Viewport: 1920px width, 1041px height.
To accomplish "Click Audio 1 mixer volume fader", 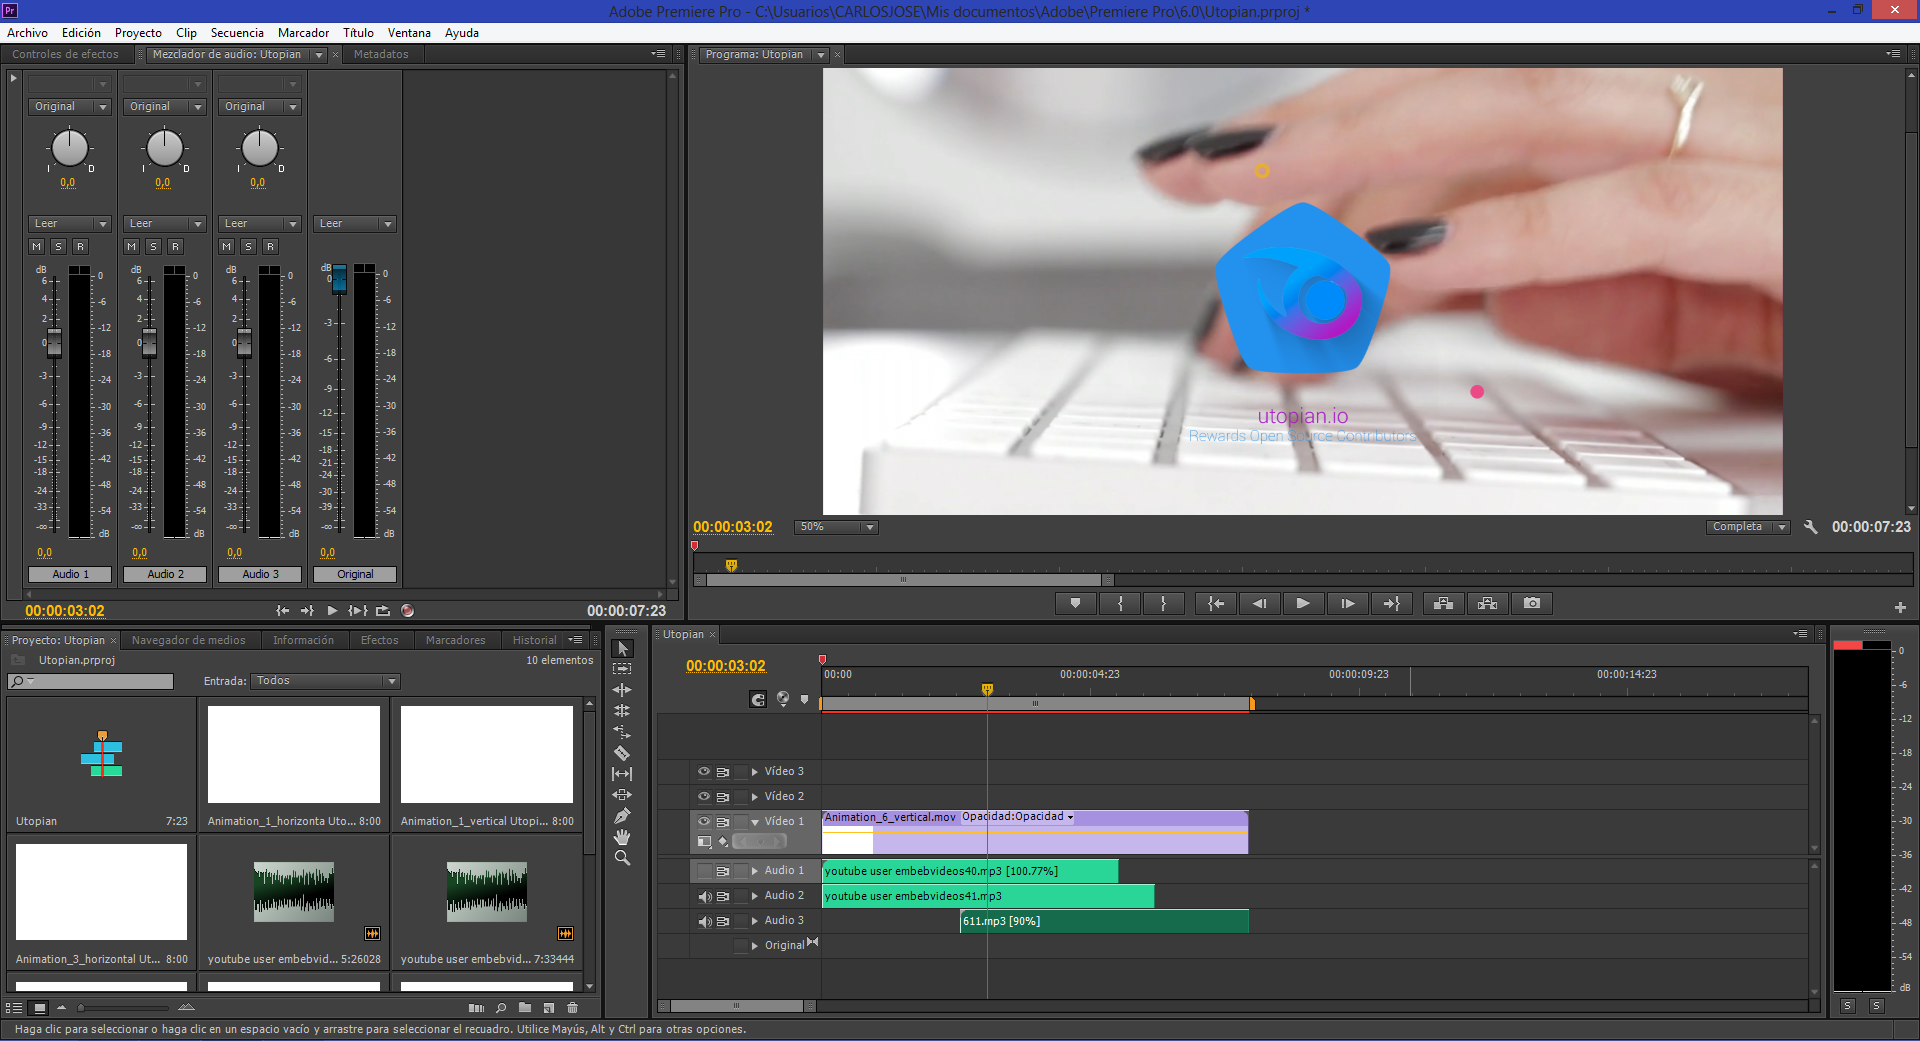I will click(54, 343).
